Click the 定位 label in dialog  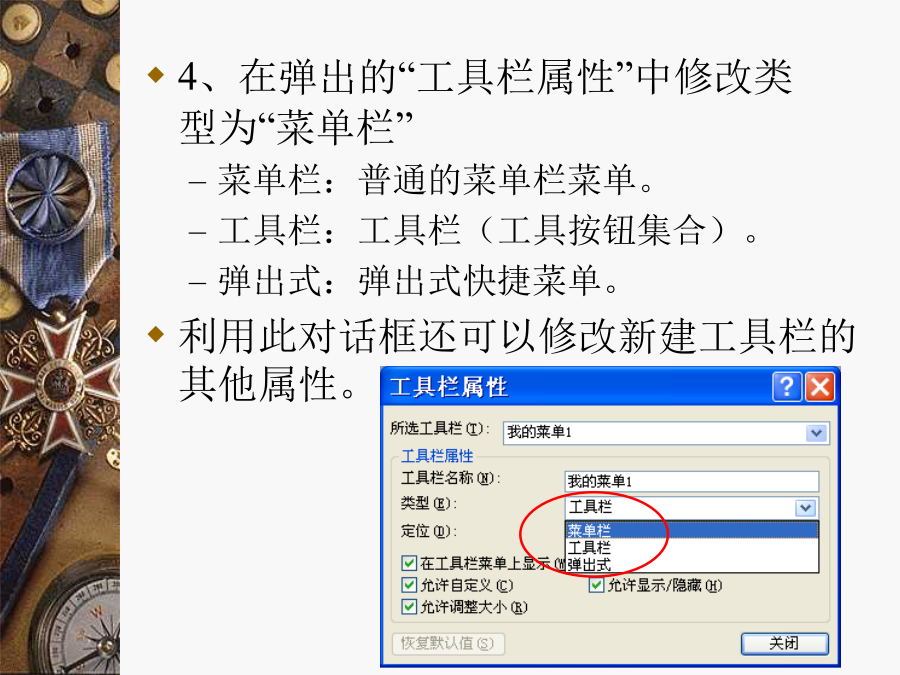tap(428, 531)
